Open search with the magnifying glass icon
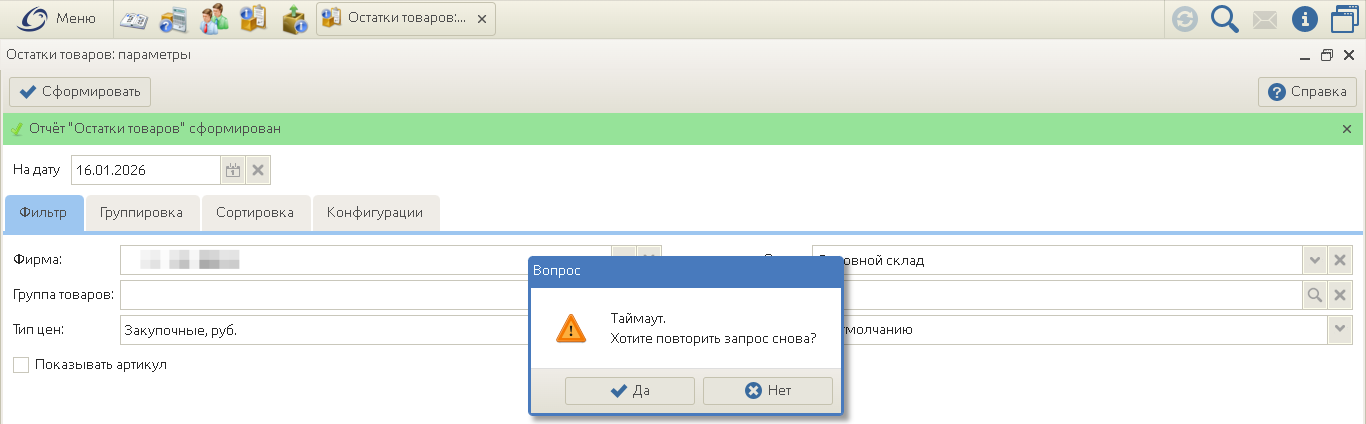 [1225, 19]
